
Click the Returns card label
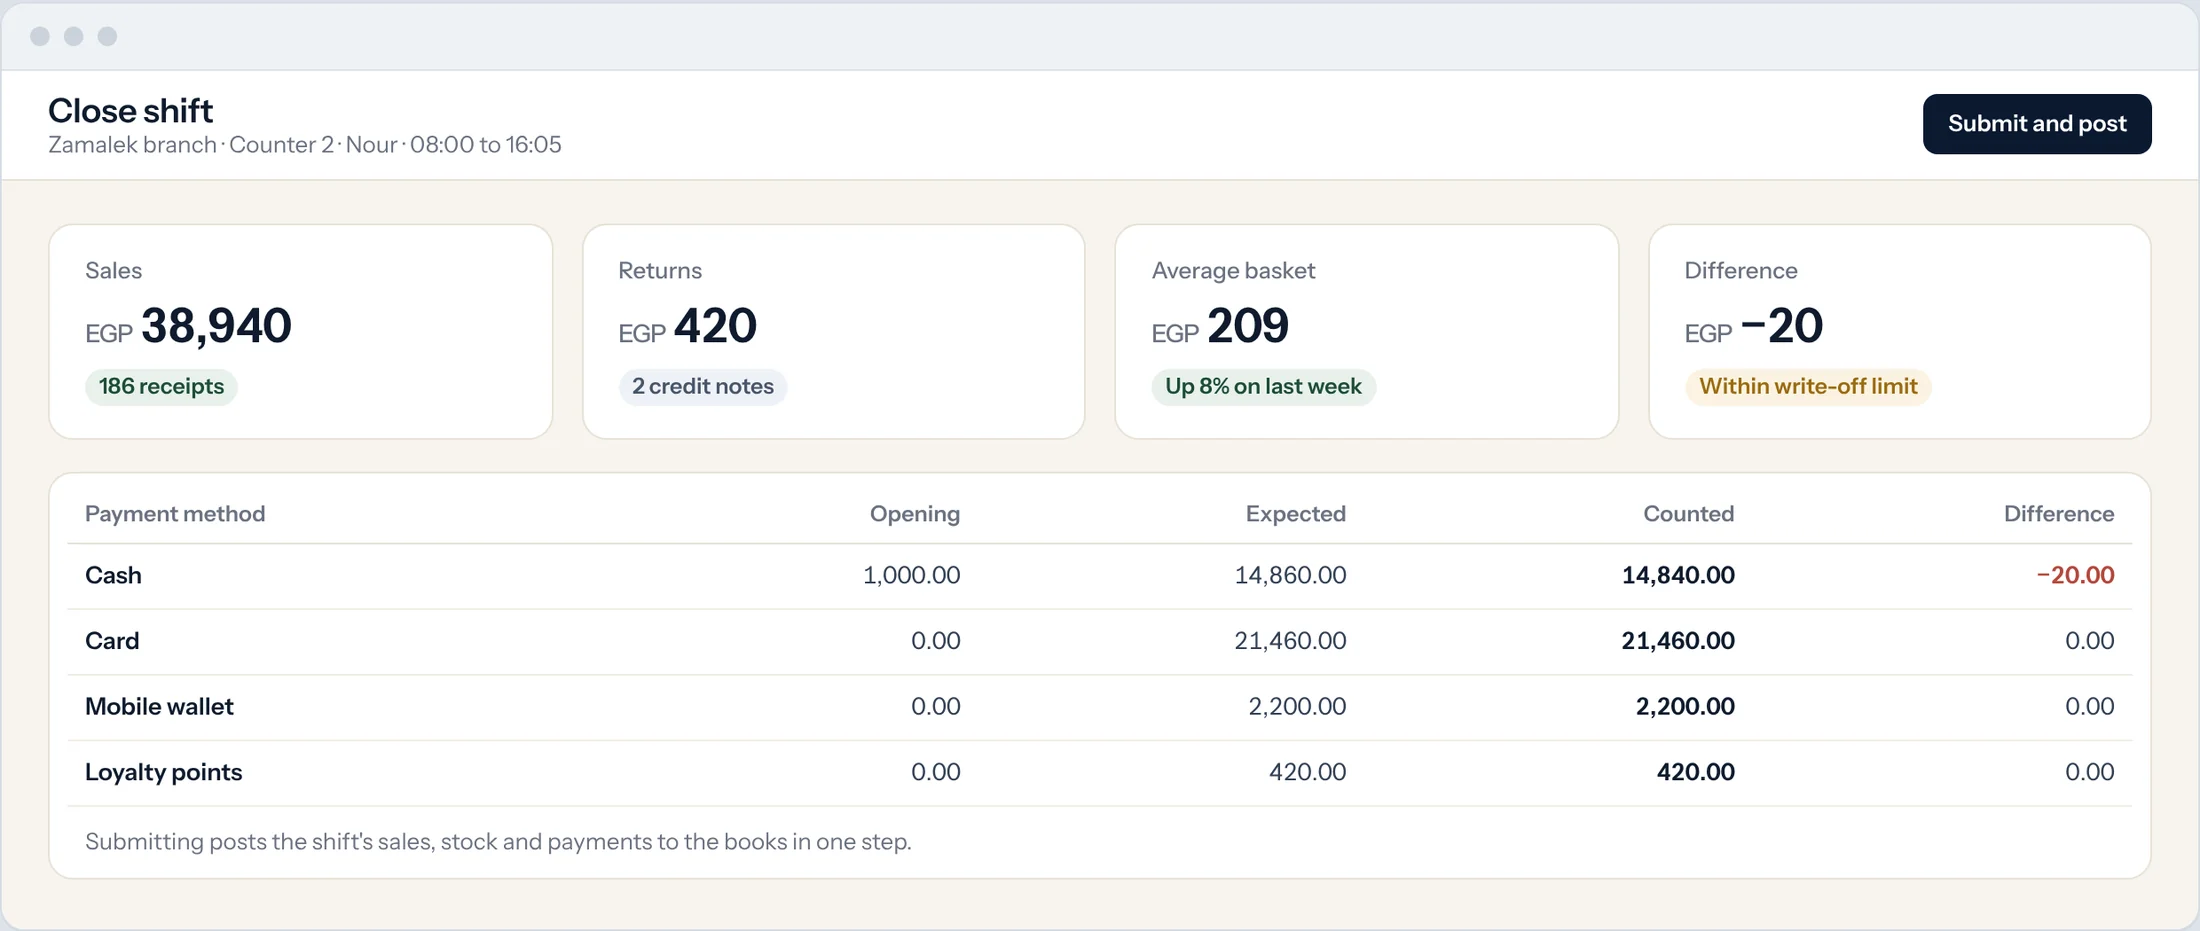(x=660, y=271)
